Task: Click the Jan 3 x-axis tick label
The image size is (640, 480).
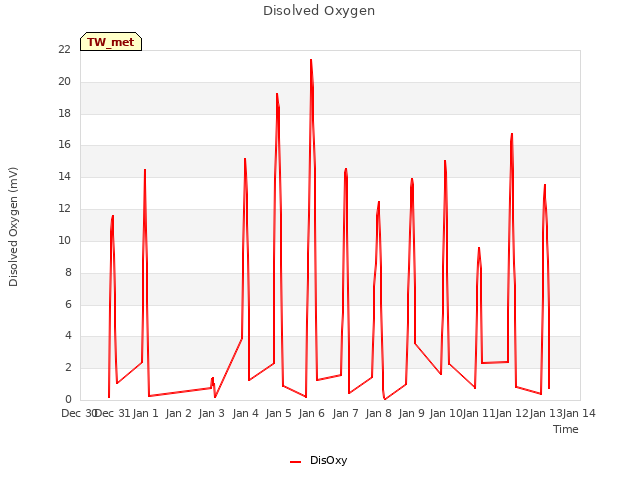Action: pyautogui.click(x=211, y=413)
